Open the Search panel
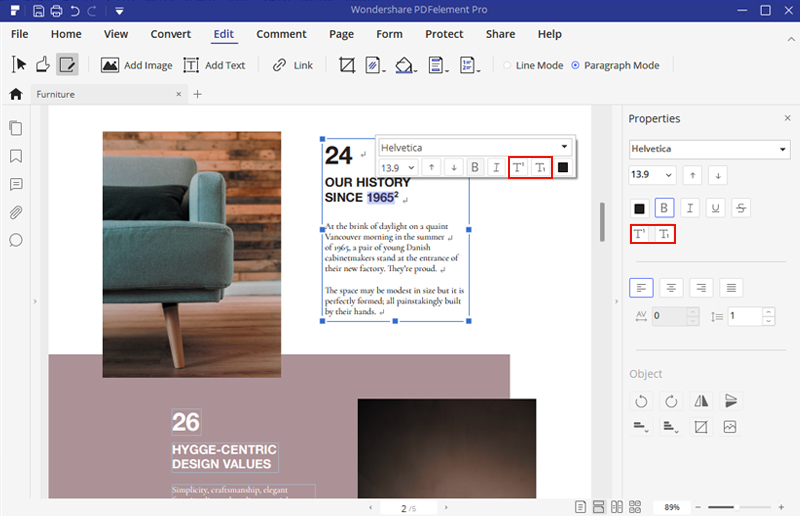800x516 pixels. click(x=16, y=240)
